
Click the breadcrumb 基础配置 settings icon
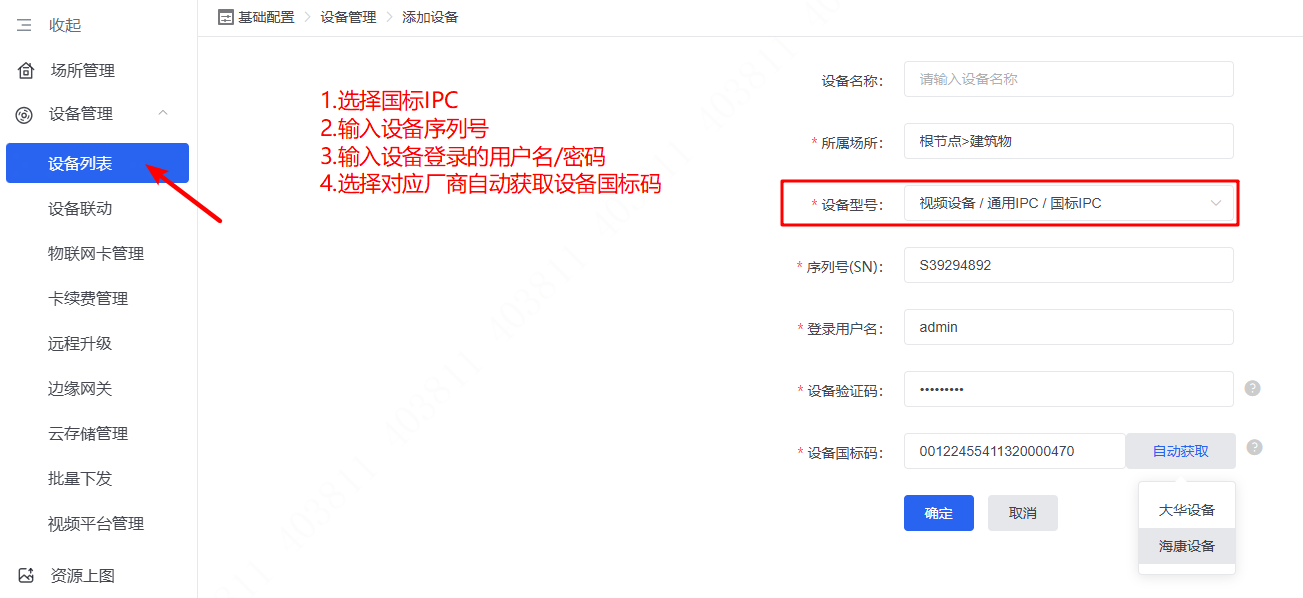point(225,17)
